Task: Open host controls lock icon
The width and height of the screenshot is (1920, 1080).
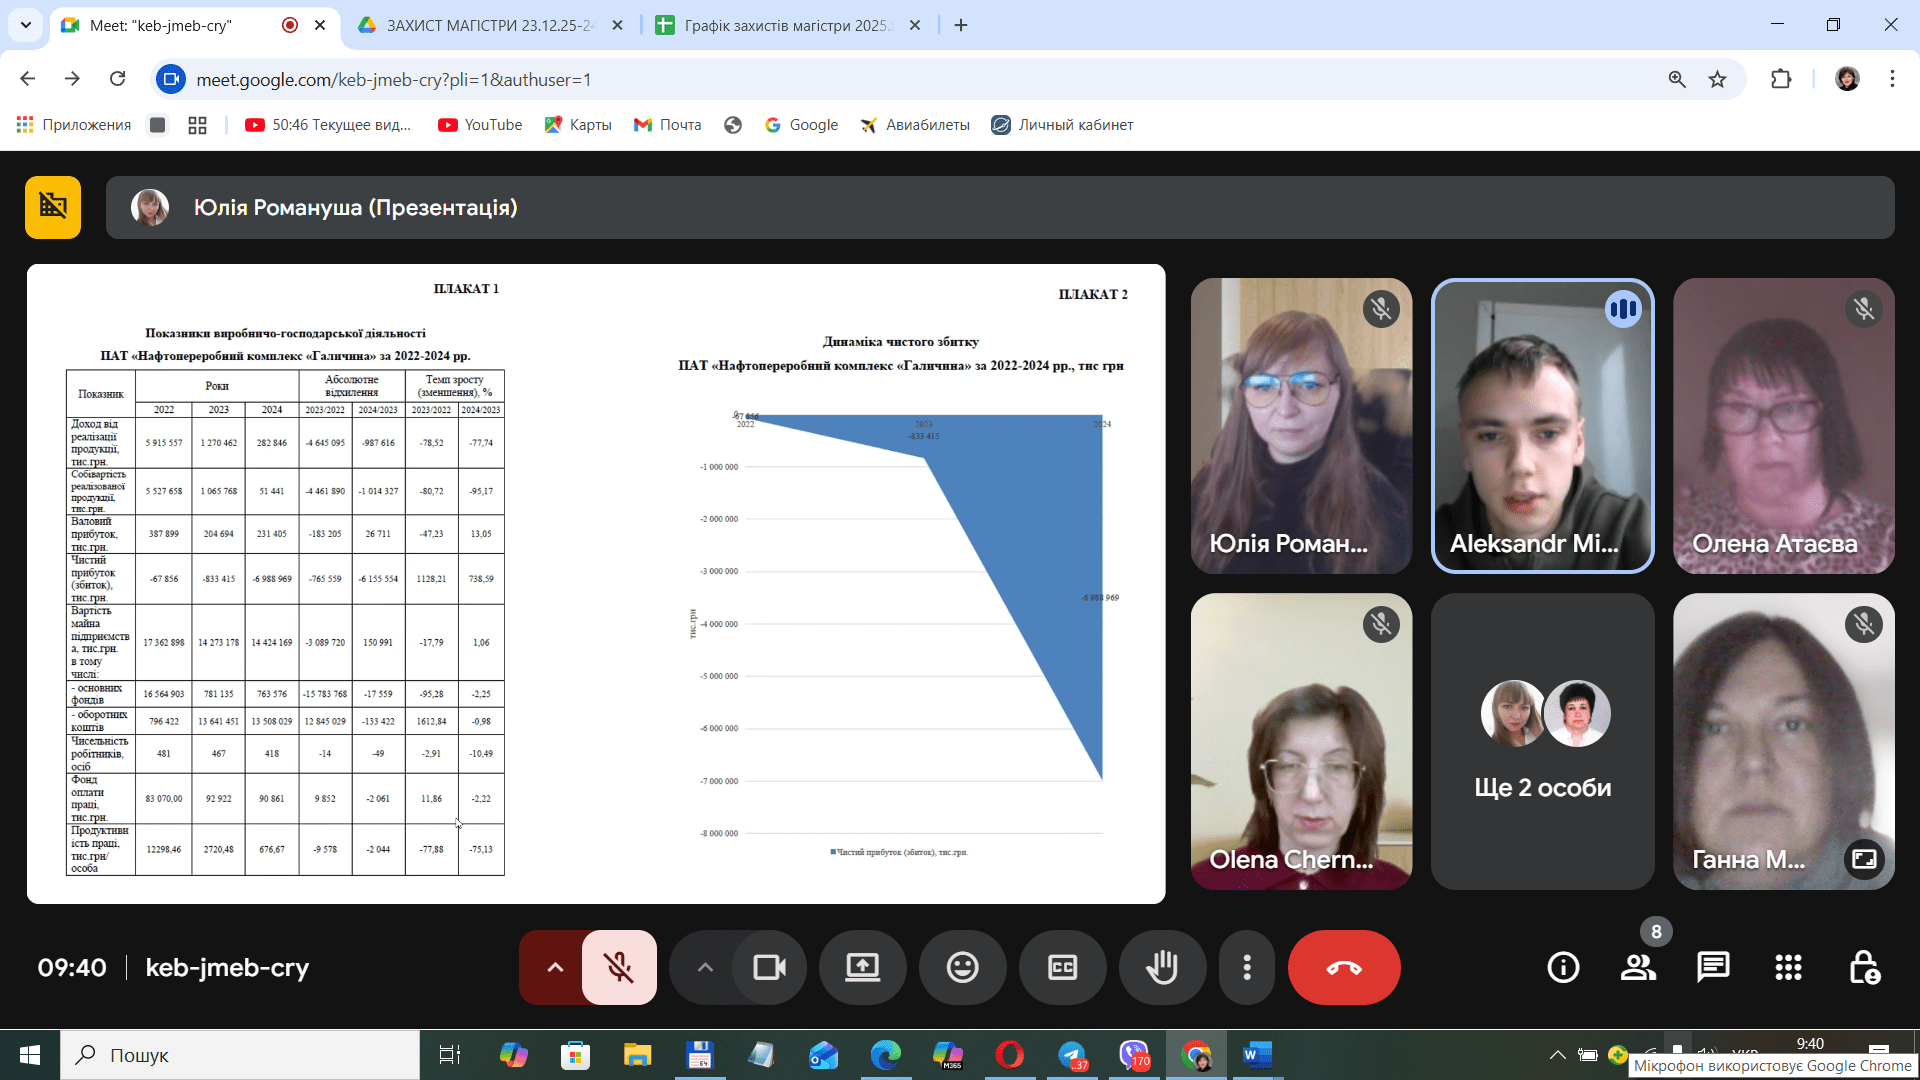Action: click(1864, 967)
